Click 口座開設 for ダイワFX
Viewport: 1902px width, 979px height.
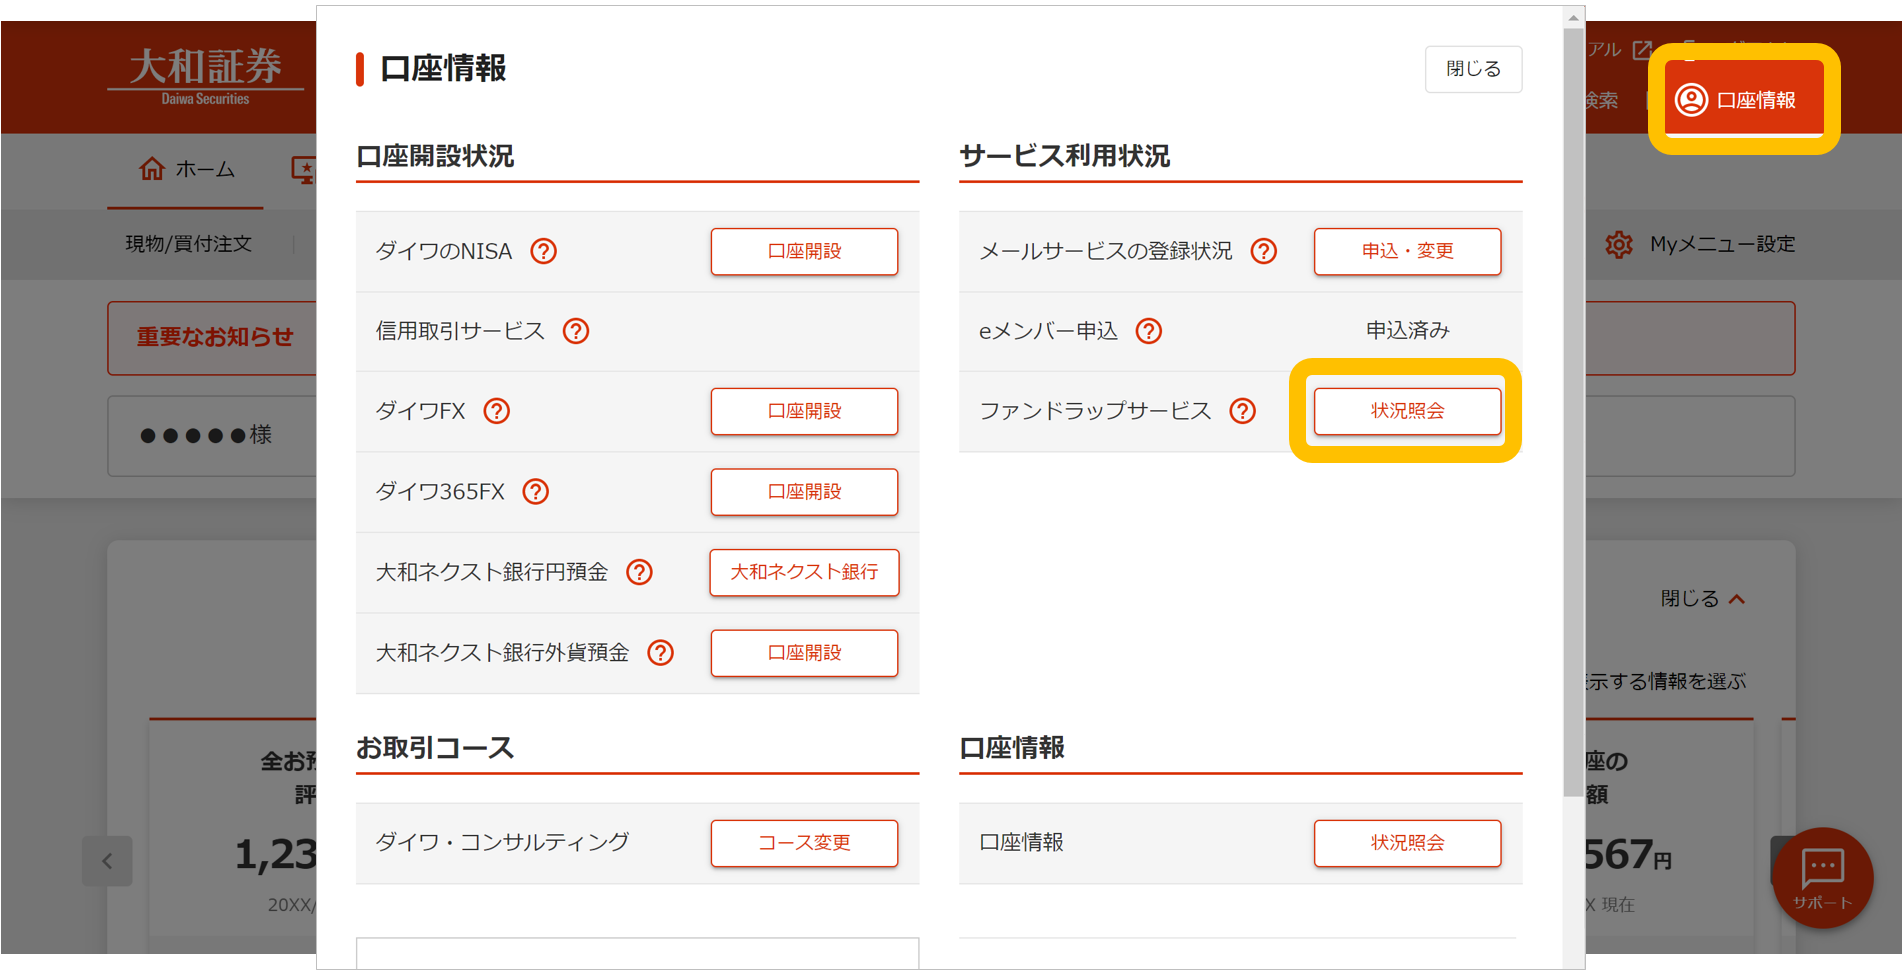click(804, 411)
